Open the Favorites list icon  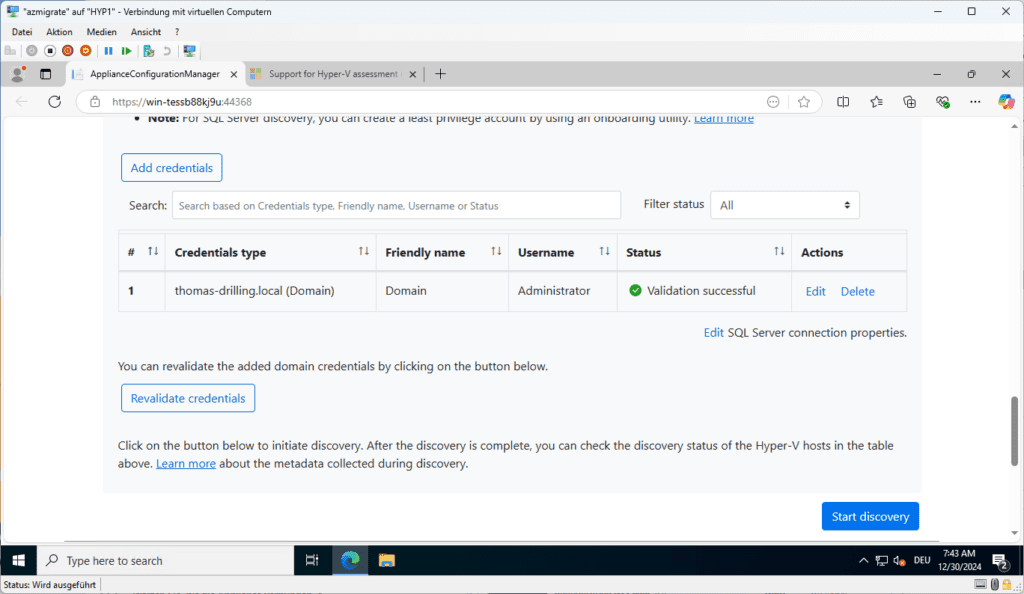pyautogui.click(x=876, y=102)
